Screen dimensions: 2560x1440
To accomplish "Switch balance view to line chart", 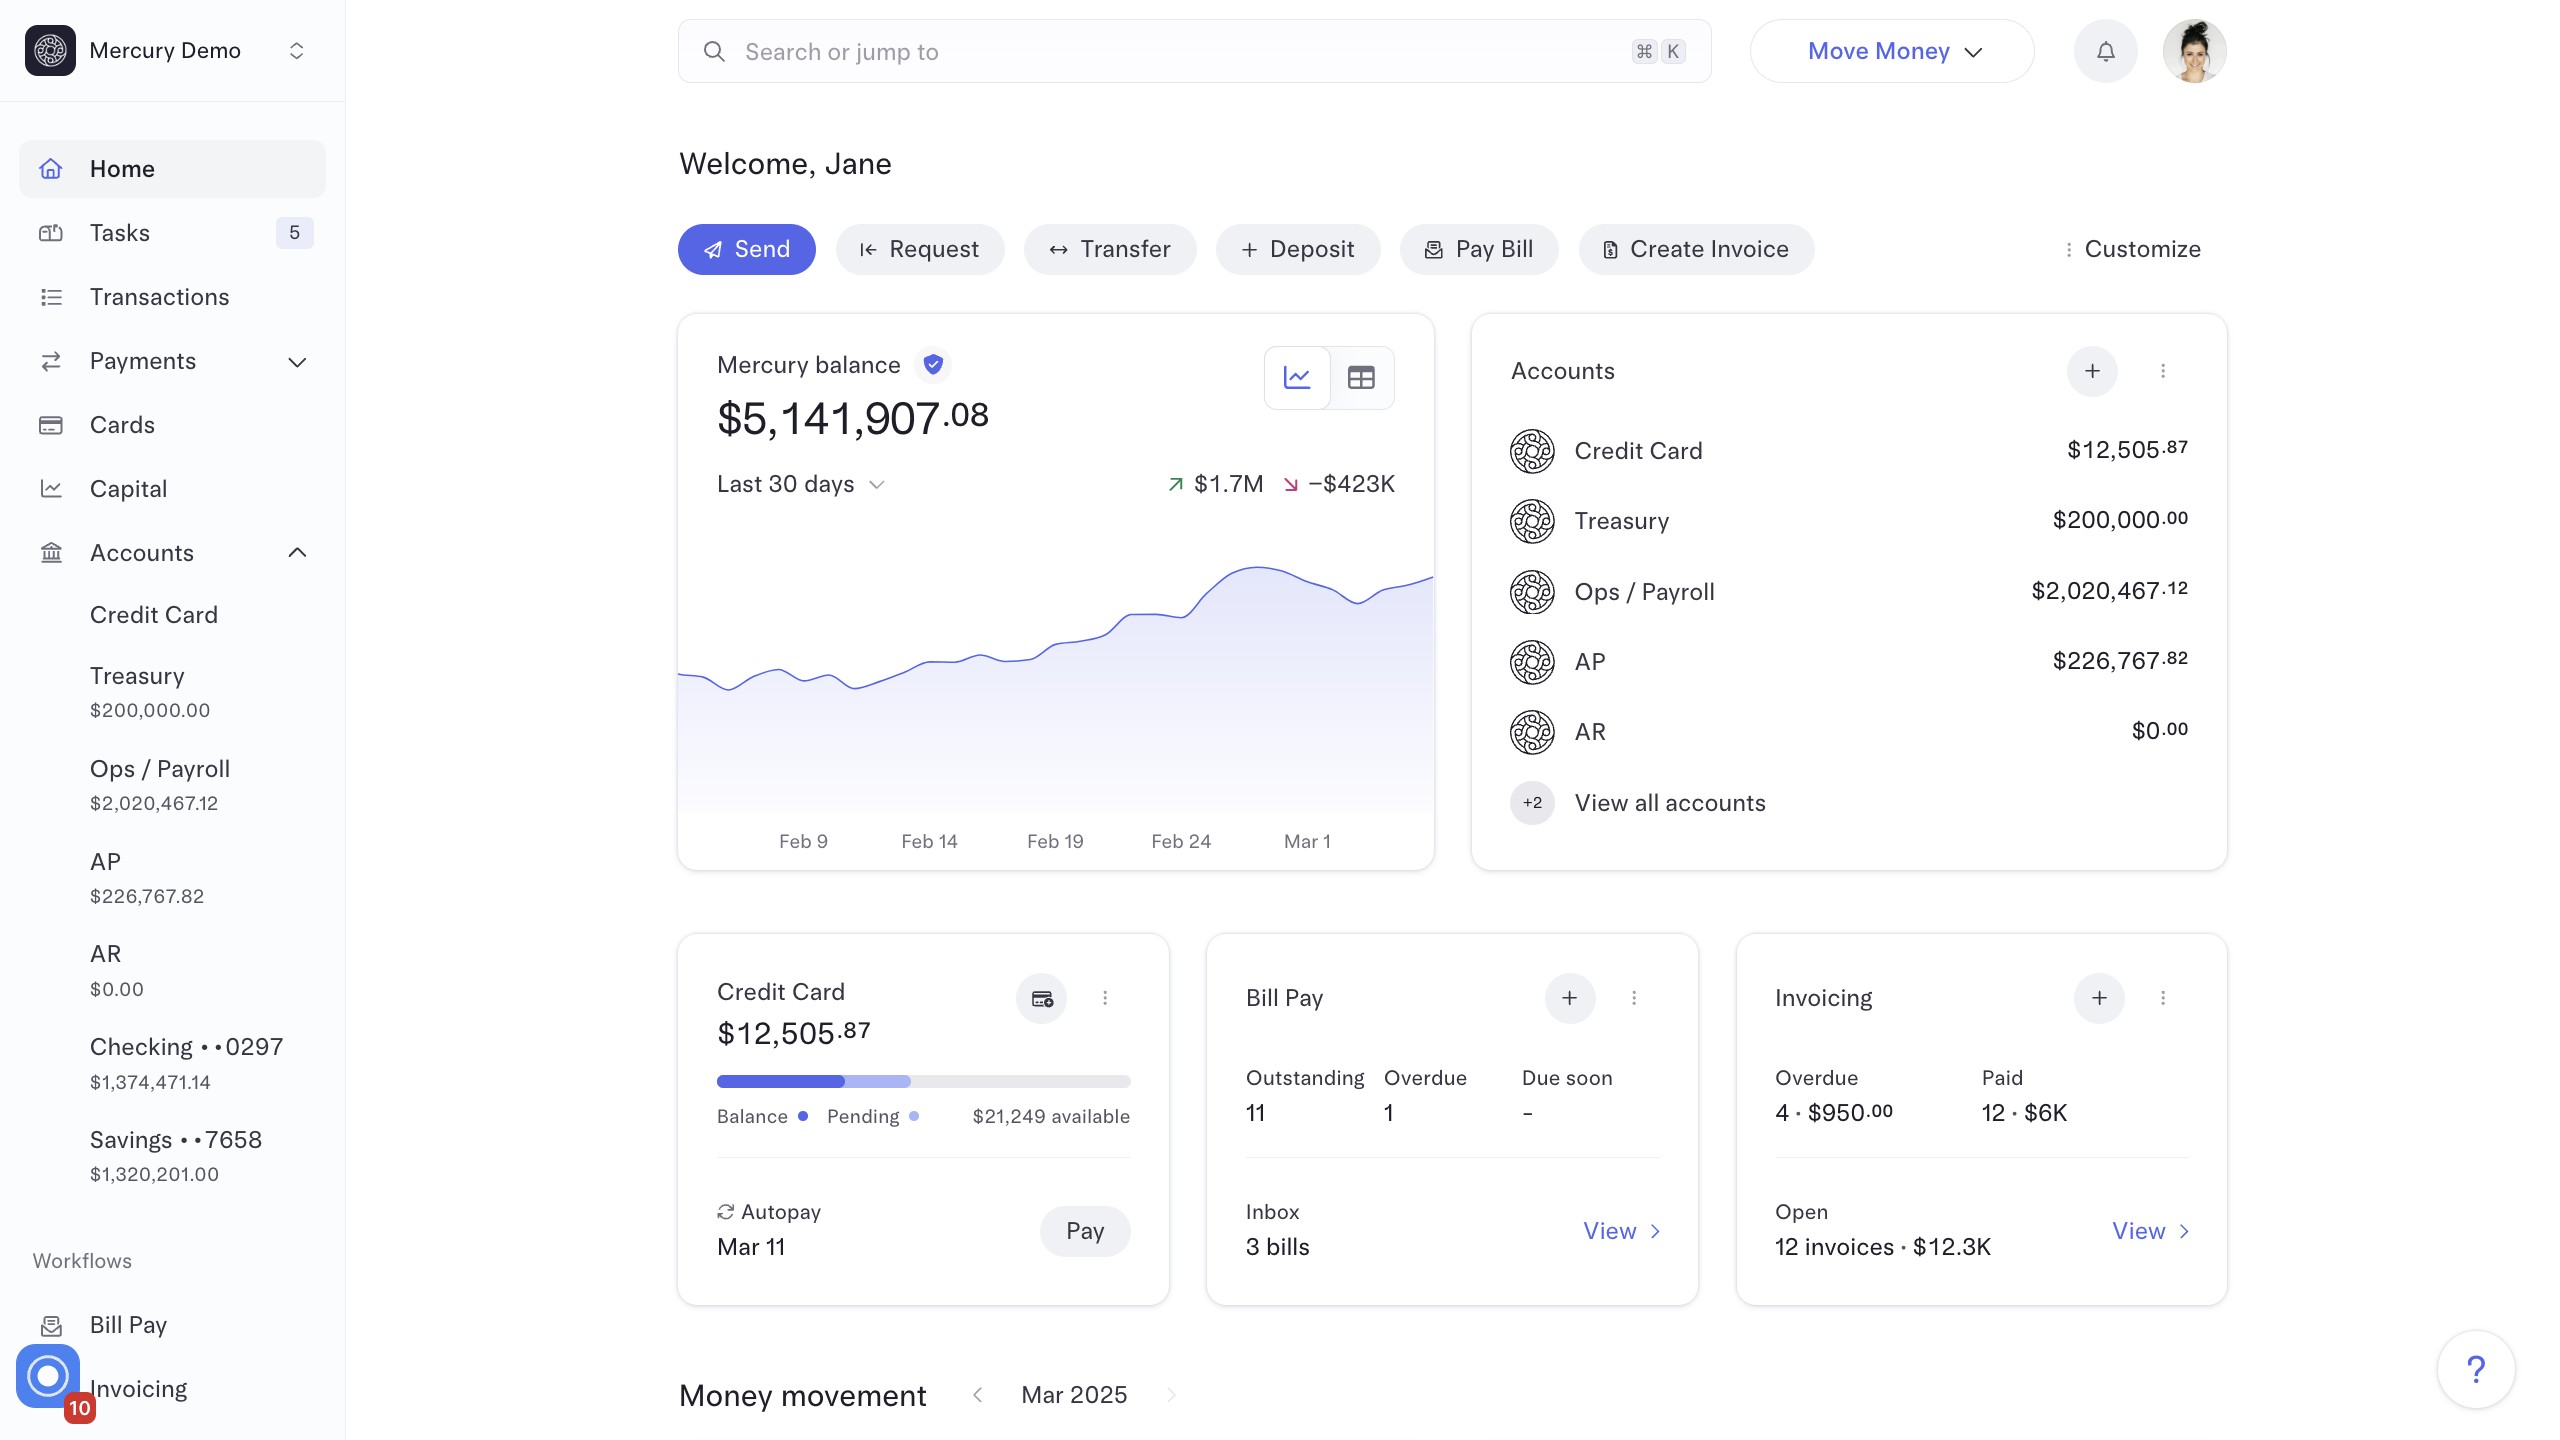I will (x=1297, y=378).
